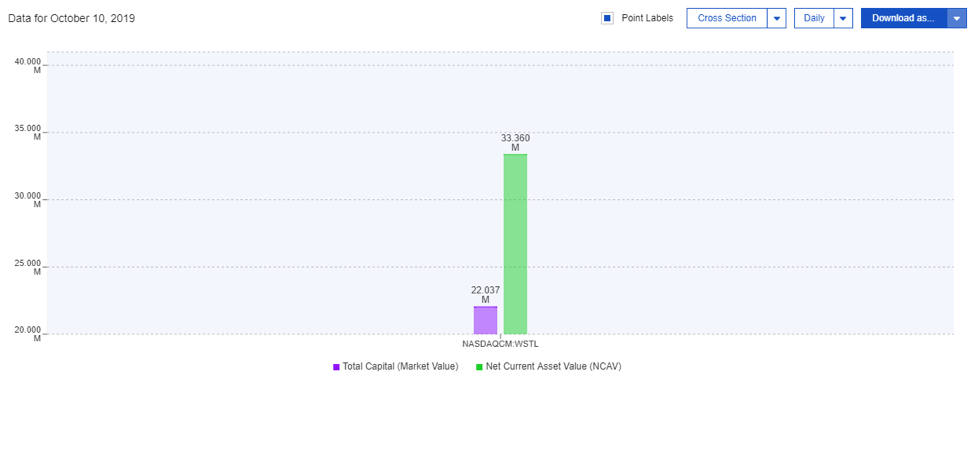Screen dimensions: 974x449
Task: Click the 30.000 M y-axis label
Action: coord(28,199)
